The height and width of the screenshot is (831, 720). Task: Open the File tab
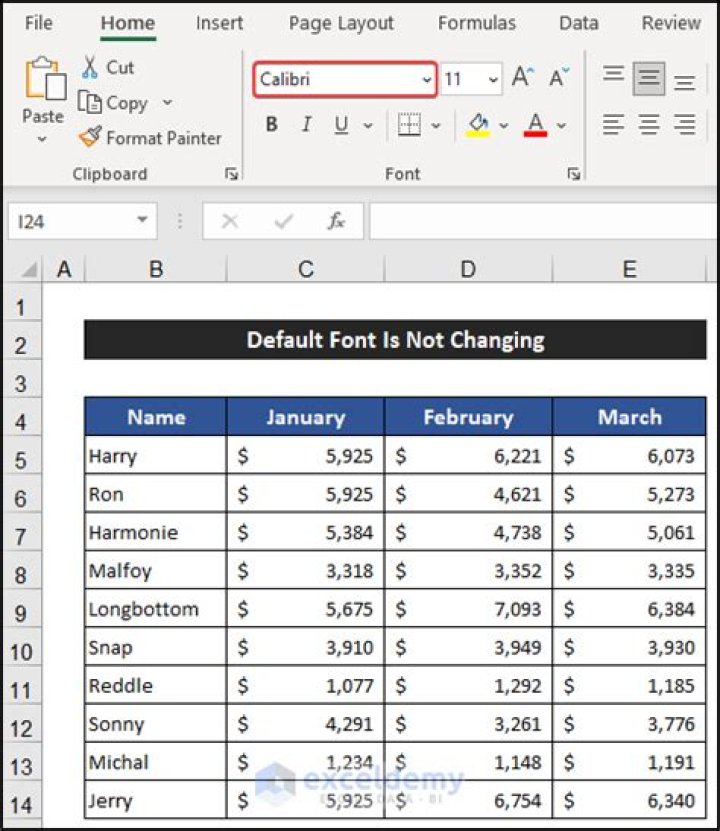pyautogui.click(x=39, y=23)
